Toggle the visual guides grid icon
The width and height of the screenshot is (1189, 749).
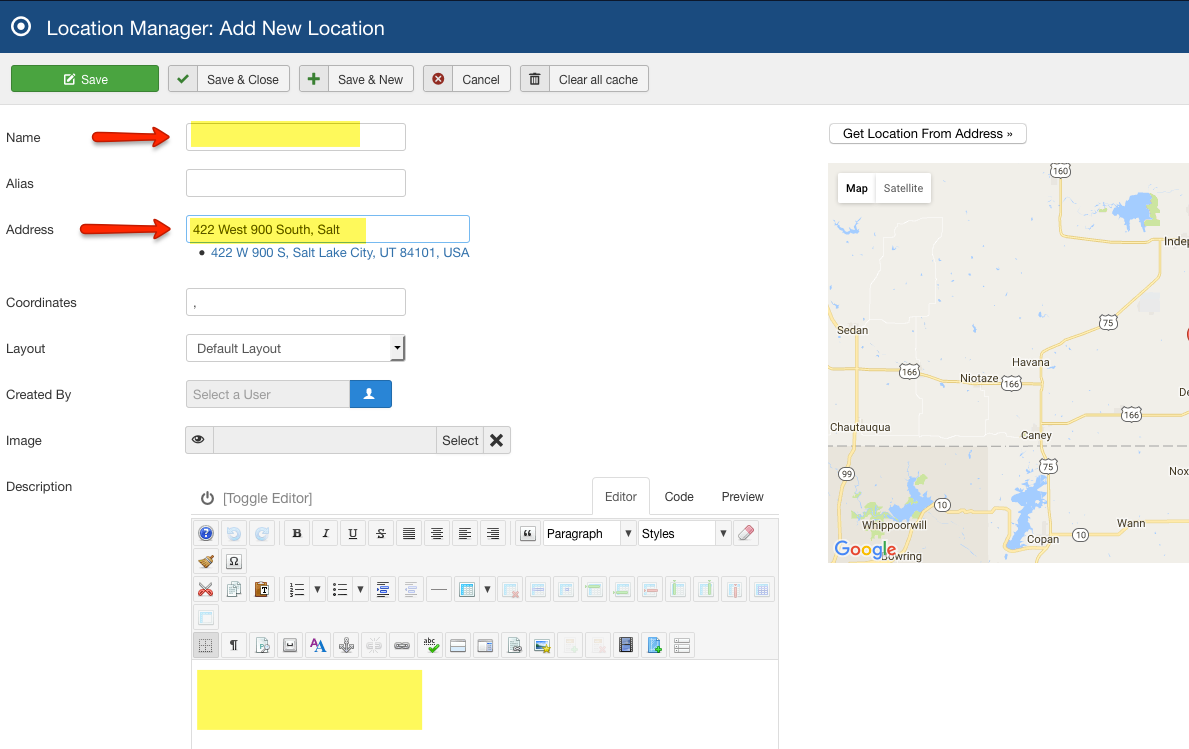(205, 646)
